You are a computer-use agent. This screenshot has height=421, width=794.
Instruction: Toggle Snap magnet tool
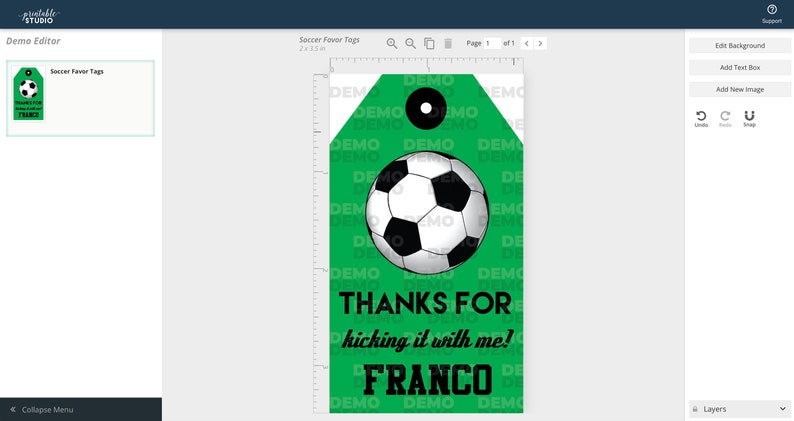pos(749,119)
